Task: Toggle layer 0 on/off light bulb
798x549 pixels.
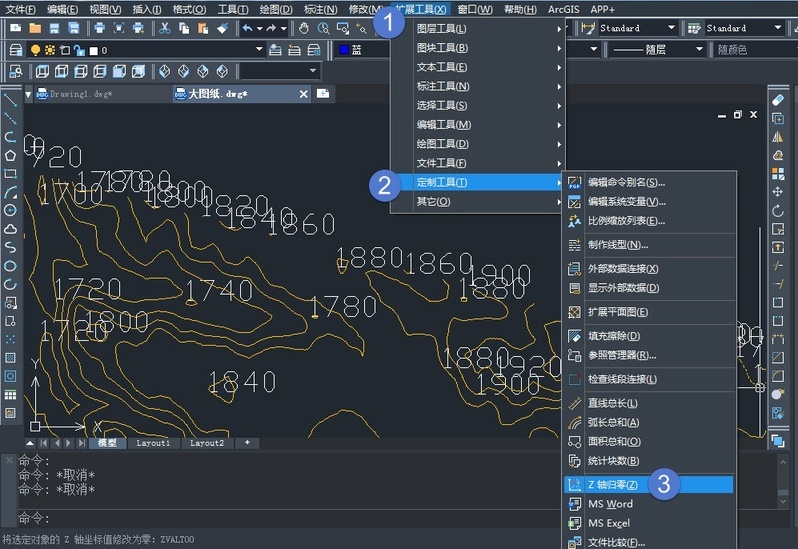Action: pos(35,50)
